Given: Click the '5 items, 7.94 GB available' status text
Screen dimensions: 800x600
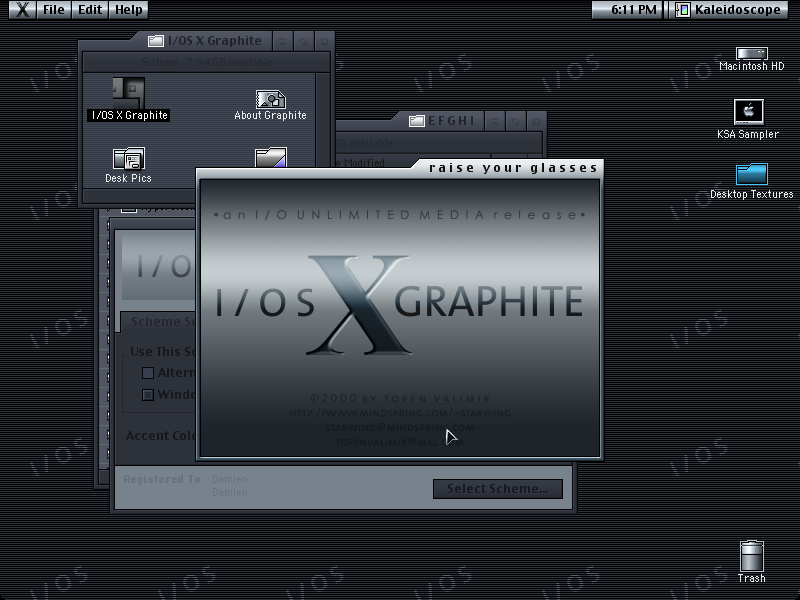Looking at the screenshot, I should pos(207,62).
